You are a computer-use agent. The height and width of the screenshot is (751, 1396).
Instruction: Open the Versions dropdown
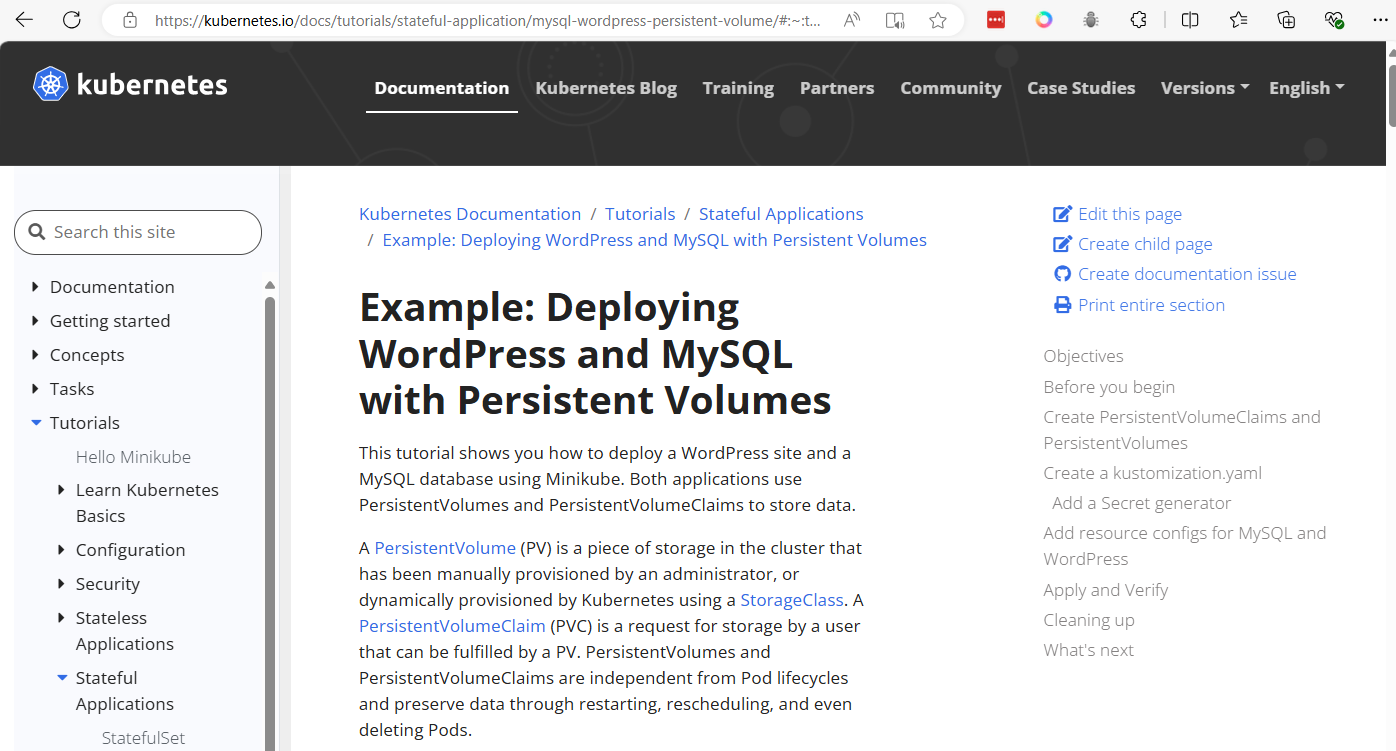tap(1205, 88)
